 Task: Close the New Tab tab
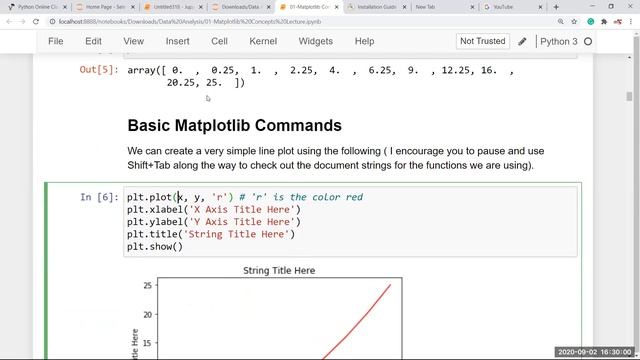[472, 7]
